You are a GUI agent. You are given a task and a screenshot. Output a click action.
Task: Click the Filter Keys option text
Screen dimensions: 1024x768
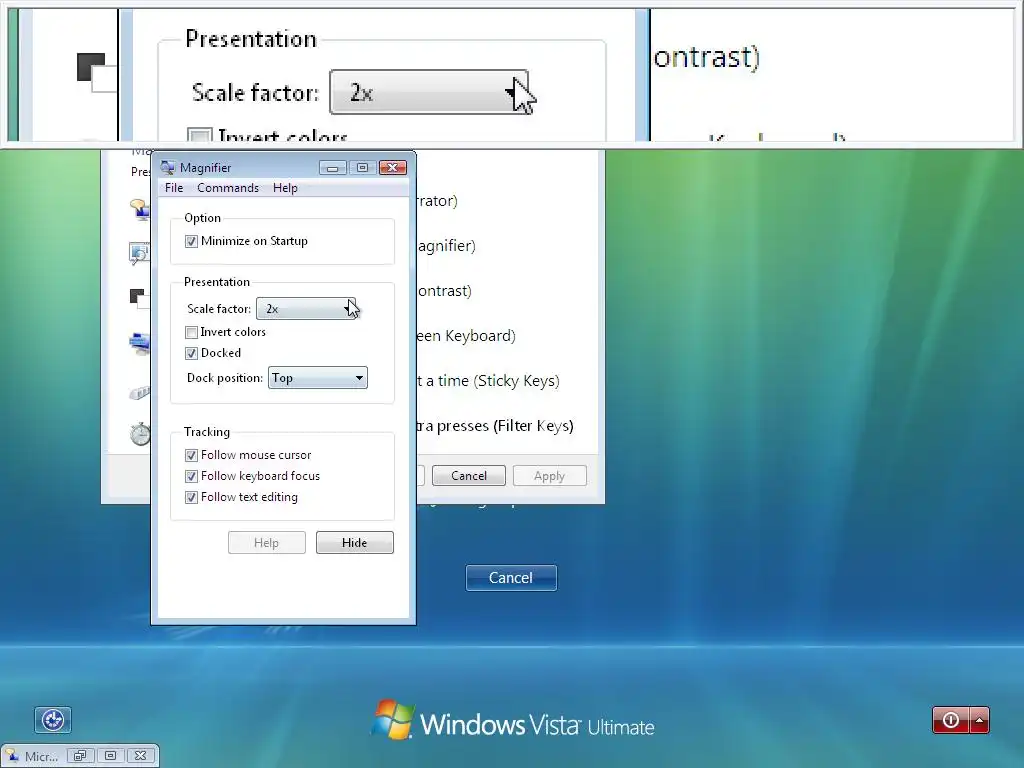pyautogui.click(x=495, y=426)
